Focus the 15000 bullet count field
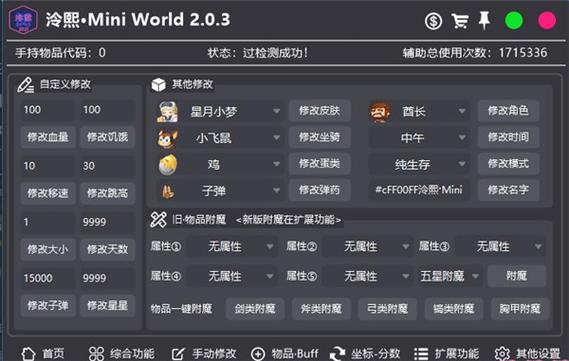Viewport: 569px width, 361px height. [48, 278]
